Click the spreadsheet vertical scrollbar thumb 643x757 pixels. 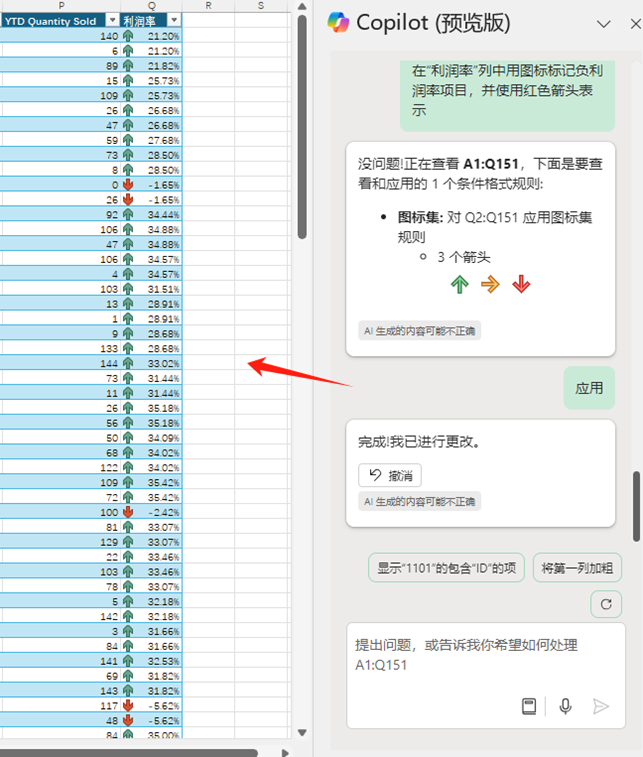tap(302, 127)
